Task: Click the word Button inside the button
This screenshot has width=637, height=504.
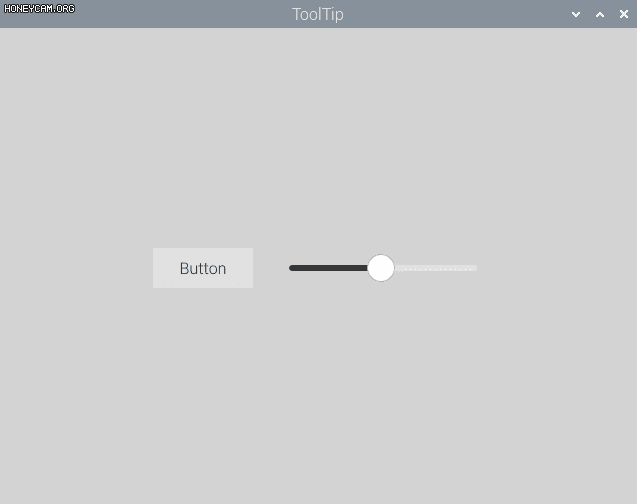Action: (x=203, y=268)
